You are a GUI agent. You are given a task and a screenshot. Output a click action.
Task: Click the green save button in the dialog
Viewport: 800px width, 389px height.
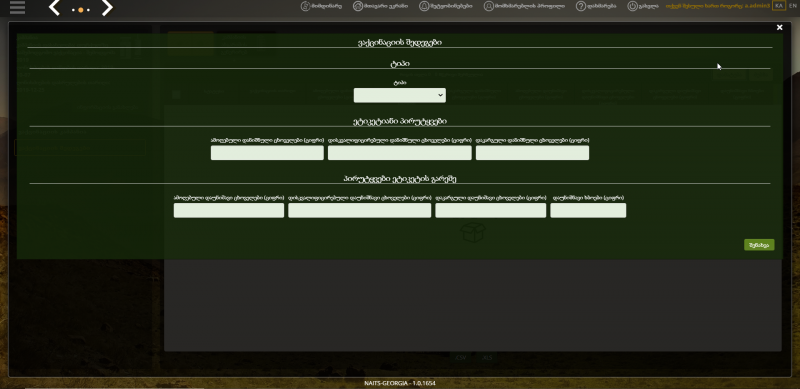coord(759,245)
